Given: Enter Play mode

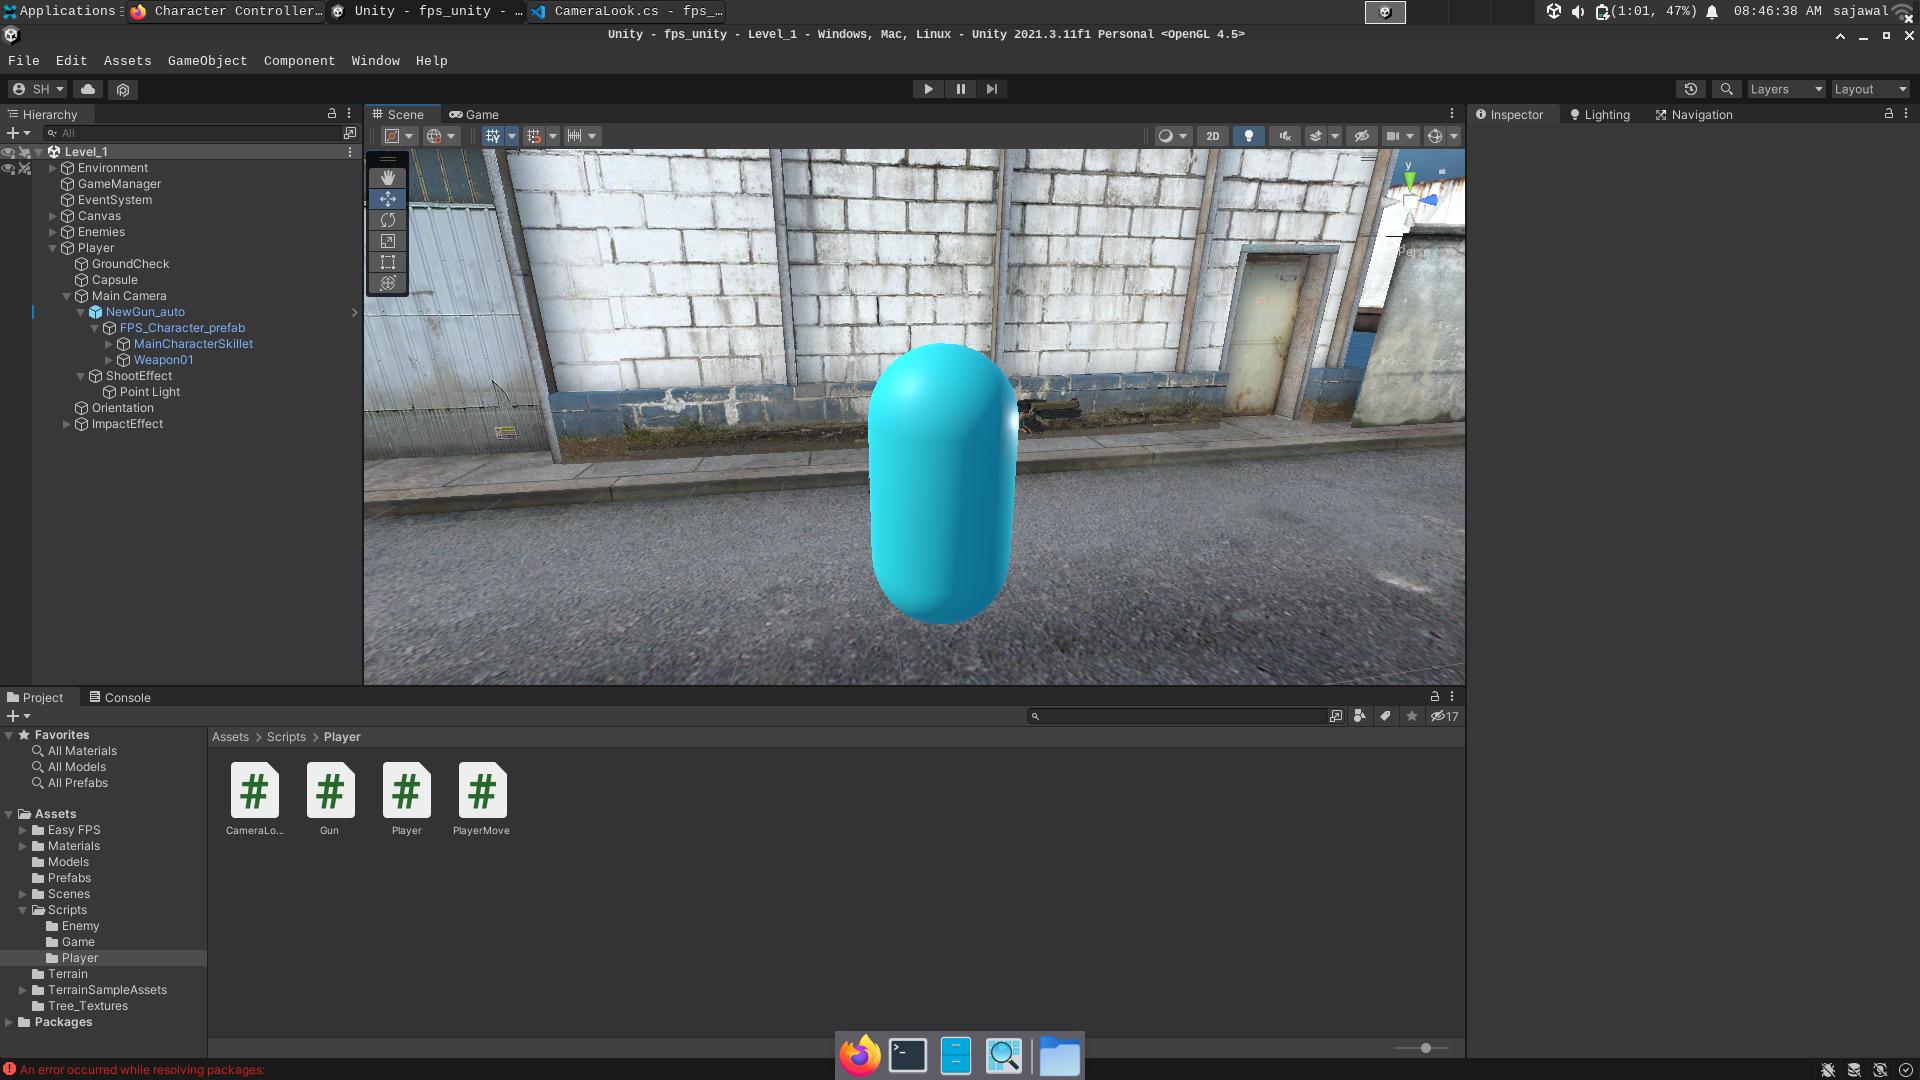Looking at the screenshot, I should pos(928,89).
